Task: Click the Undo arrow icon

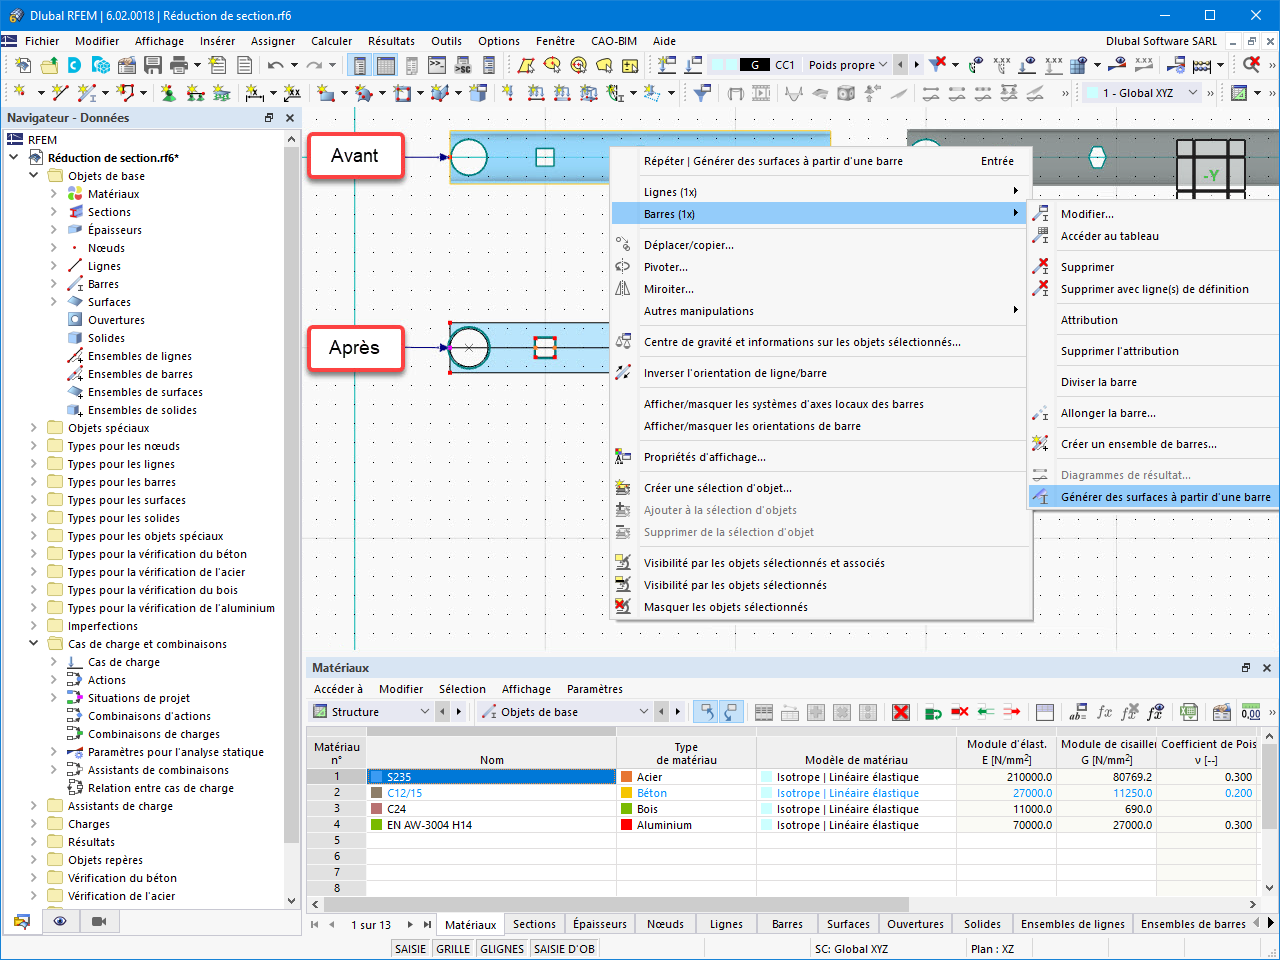Action: pyautogui.click(x=275, y=65)
